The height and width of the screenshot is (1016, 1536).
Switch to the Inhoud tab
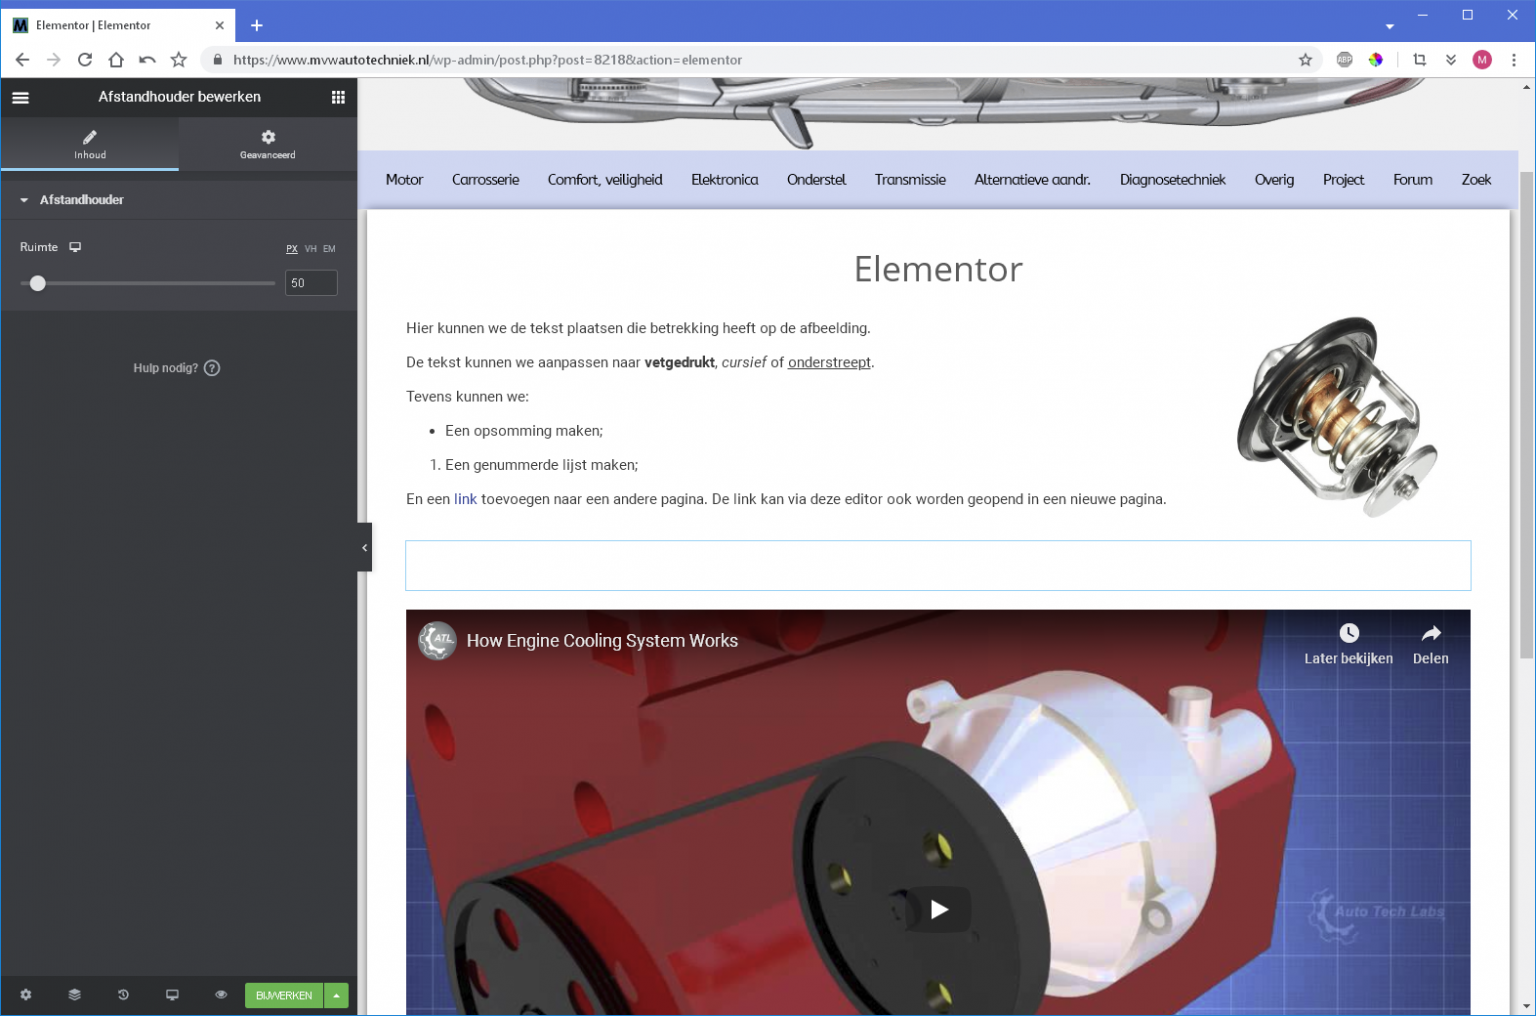click(x=90, y=144)
